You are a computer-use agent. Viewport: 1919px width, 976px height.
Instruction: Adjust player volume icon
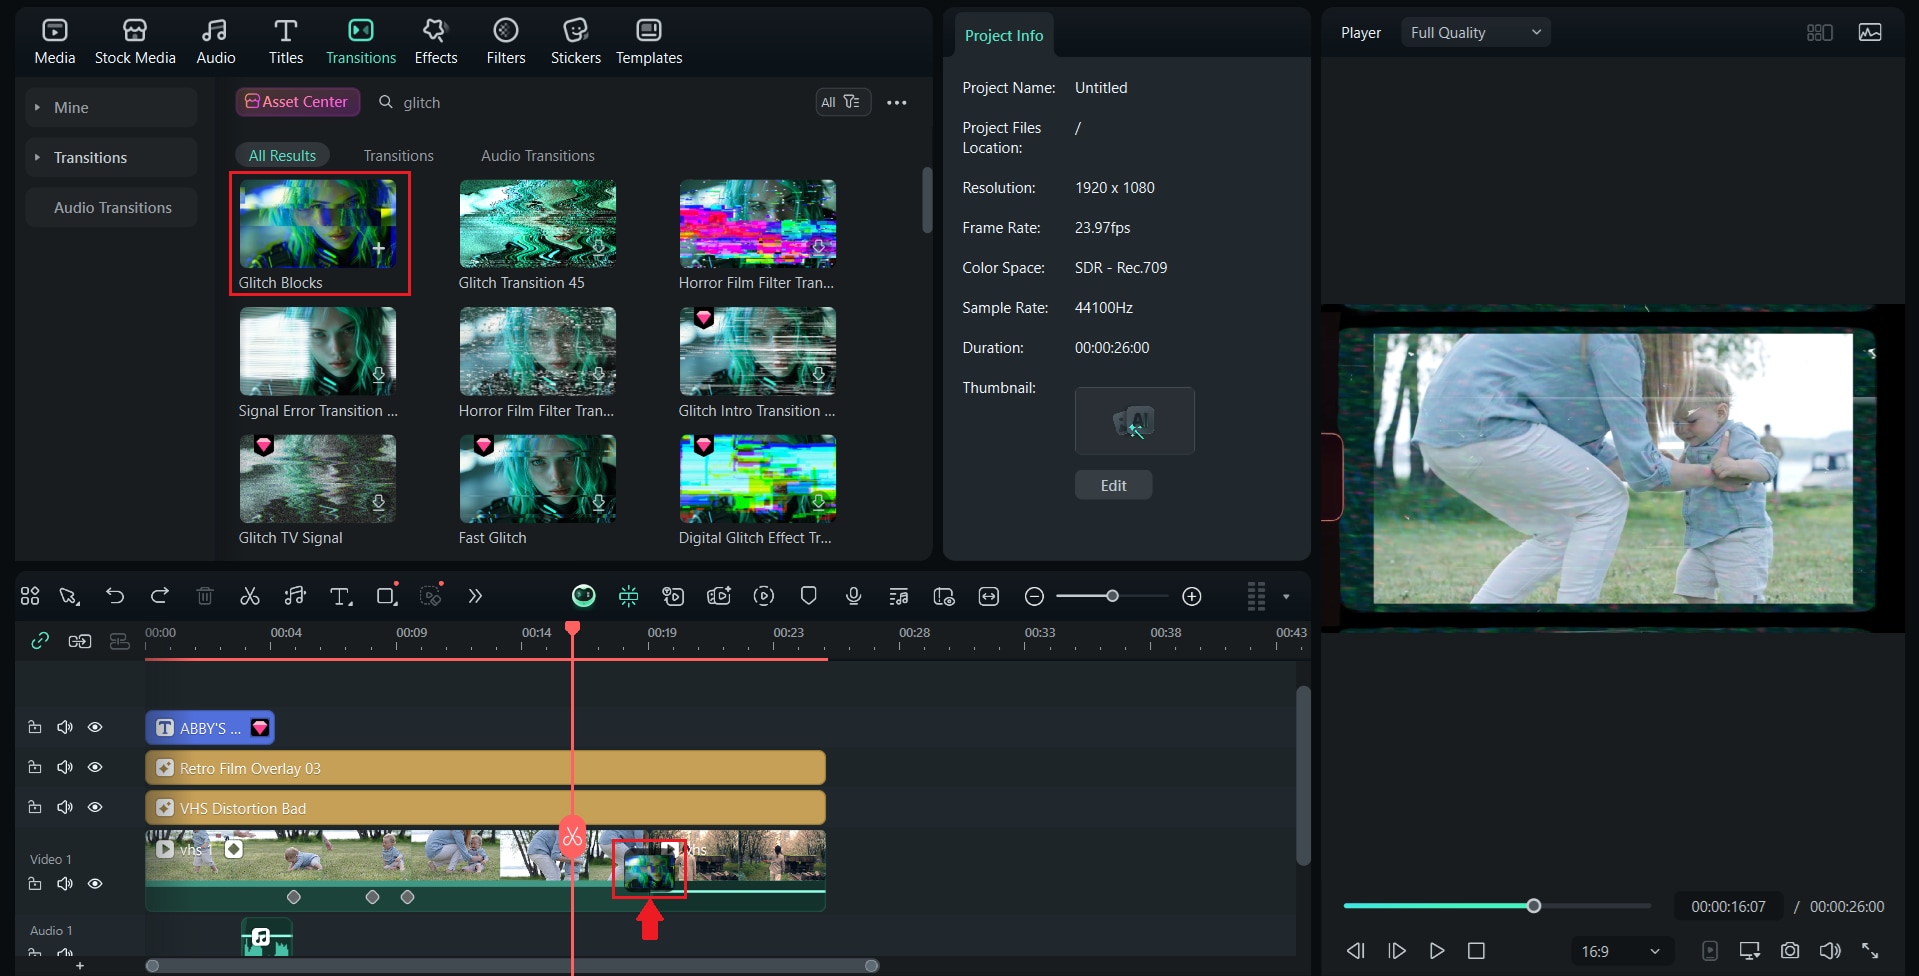tap(1830, 950)
